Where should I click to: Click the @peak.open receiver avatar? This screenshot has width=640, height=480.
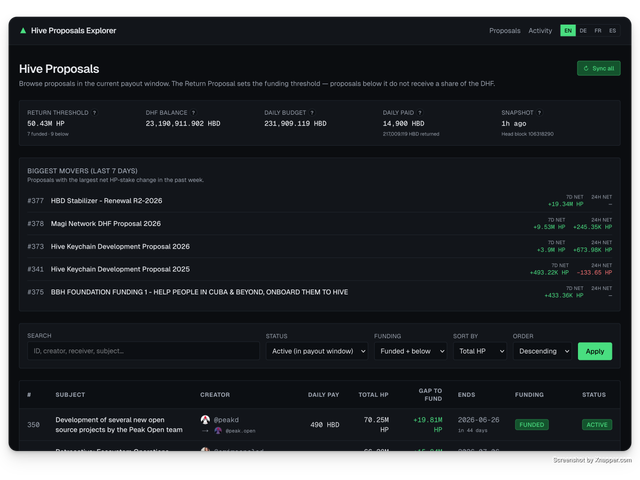tap(218, 431)
